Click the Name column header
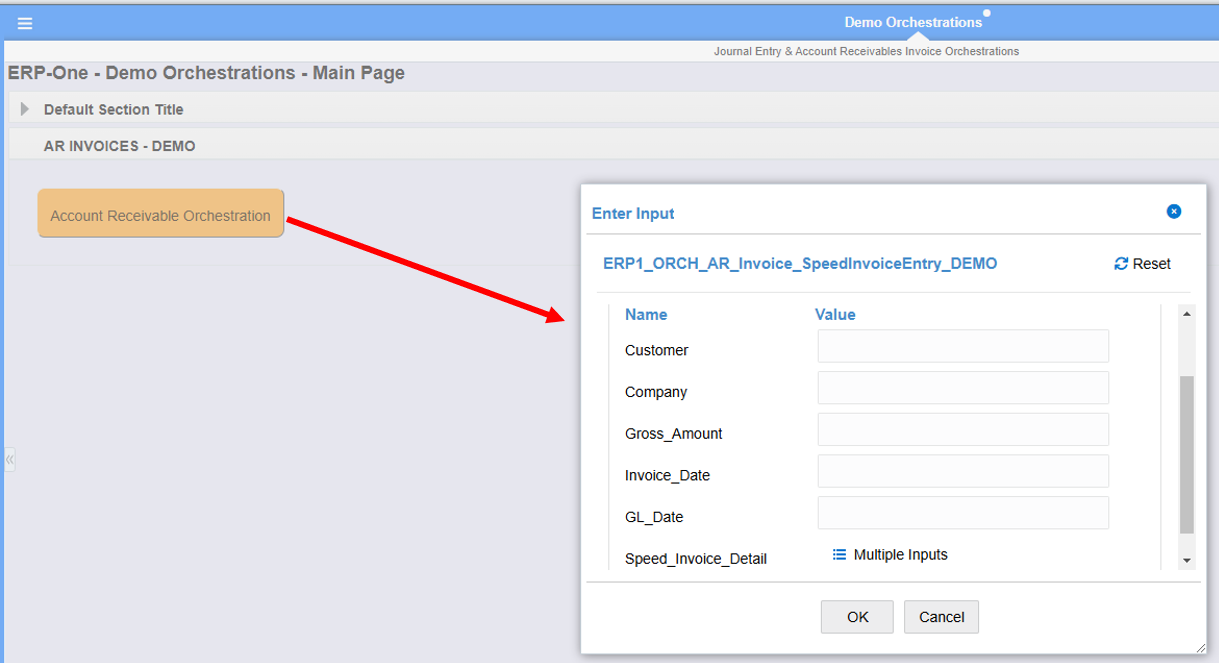 646,314
